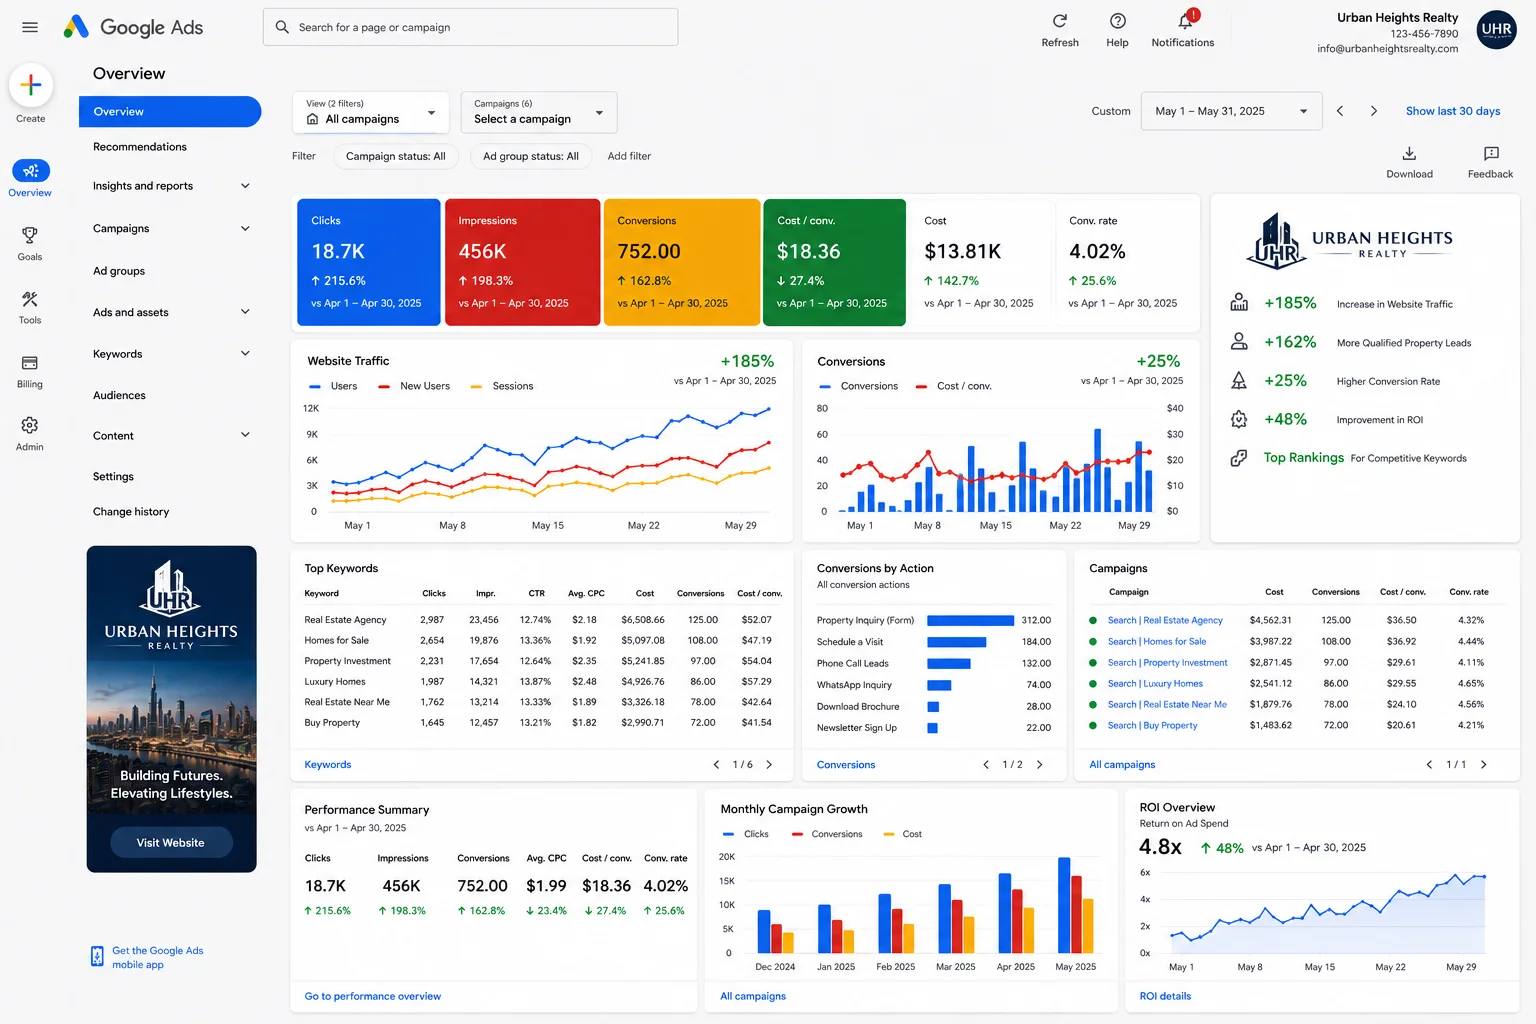Click the Urban Heights Realty banner image
Screen dimensions: 1536x1024
pos(171,709)
